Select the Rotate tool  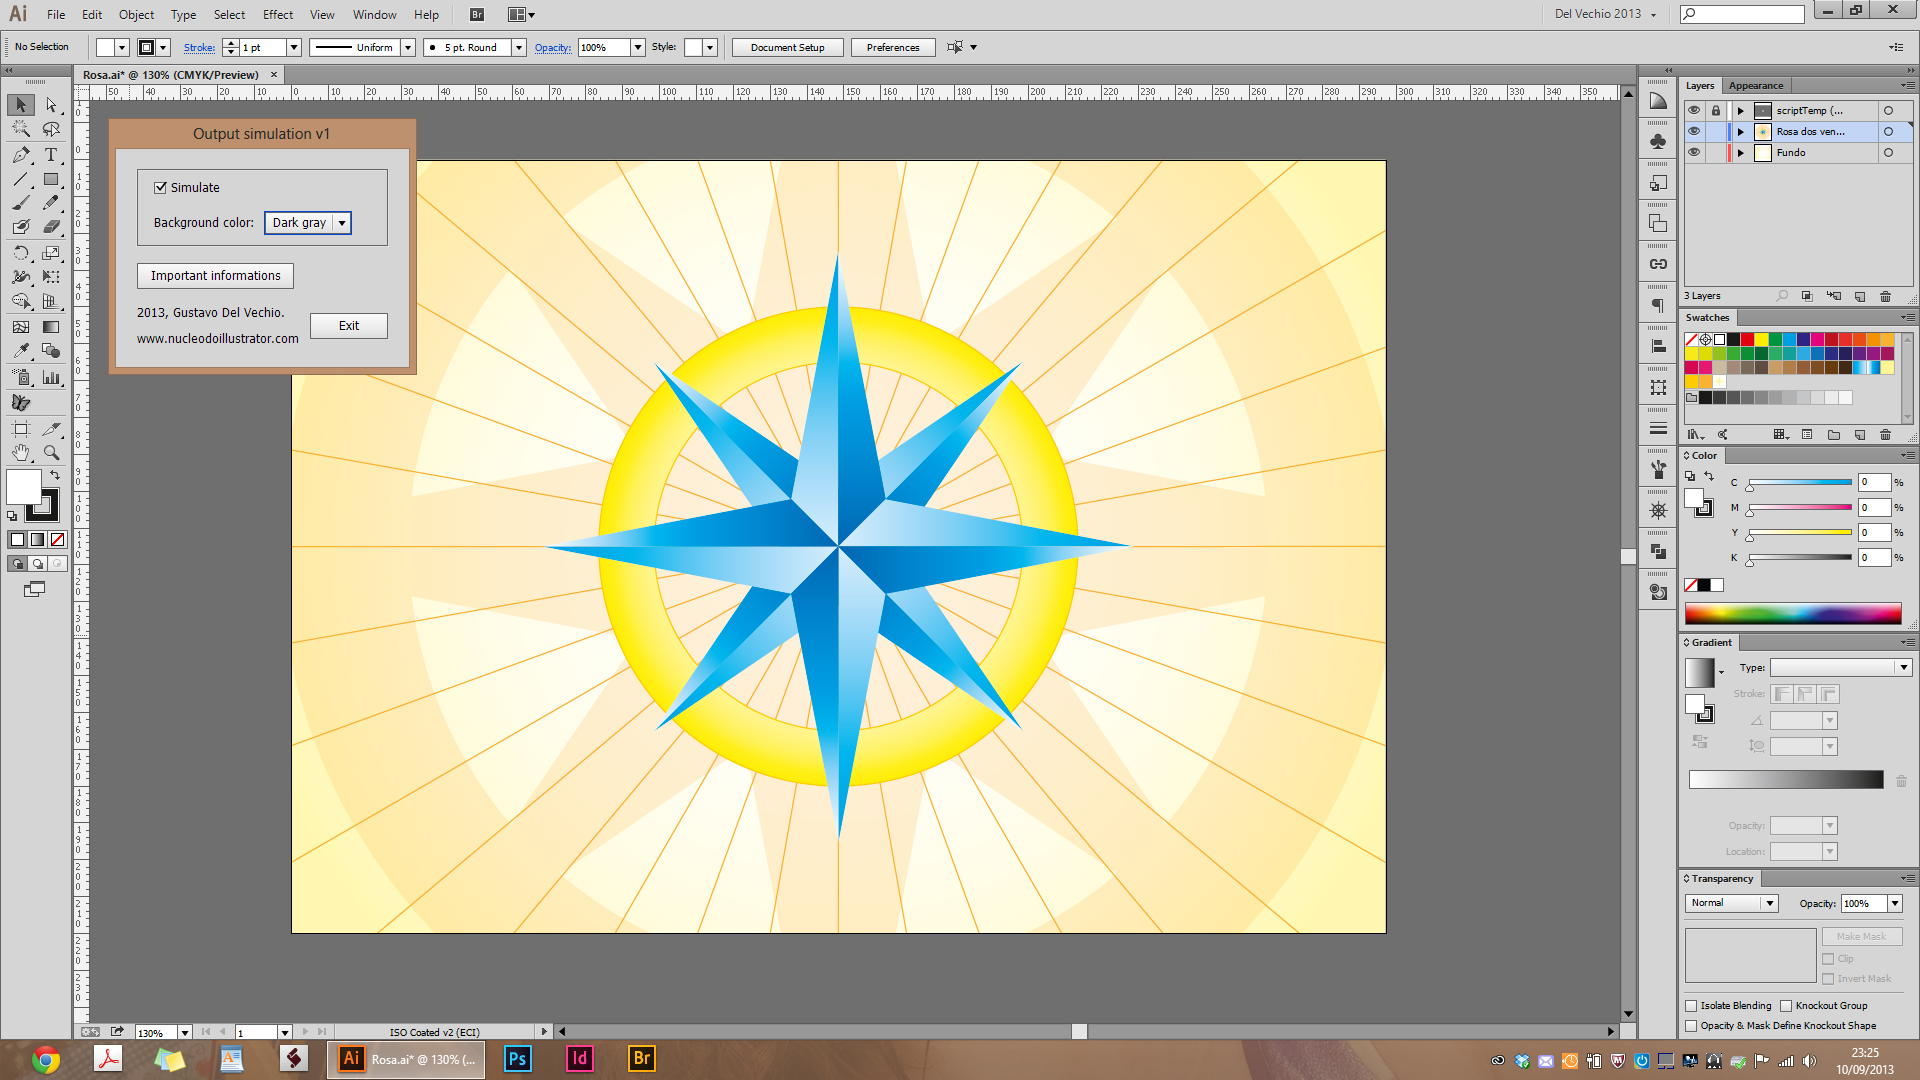(20, 253)
